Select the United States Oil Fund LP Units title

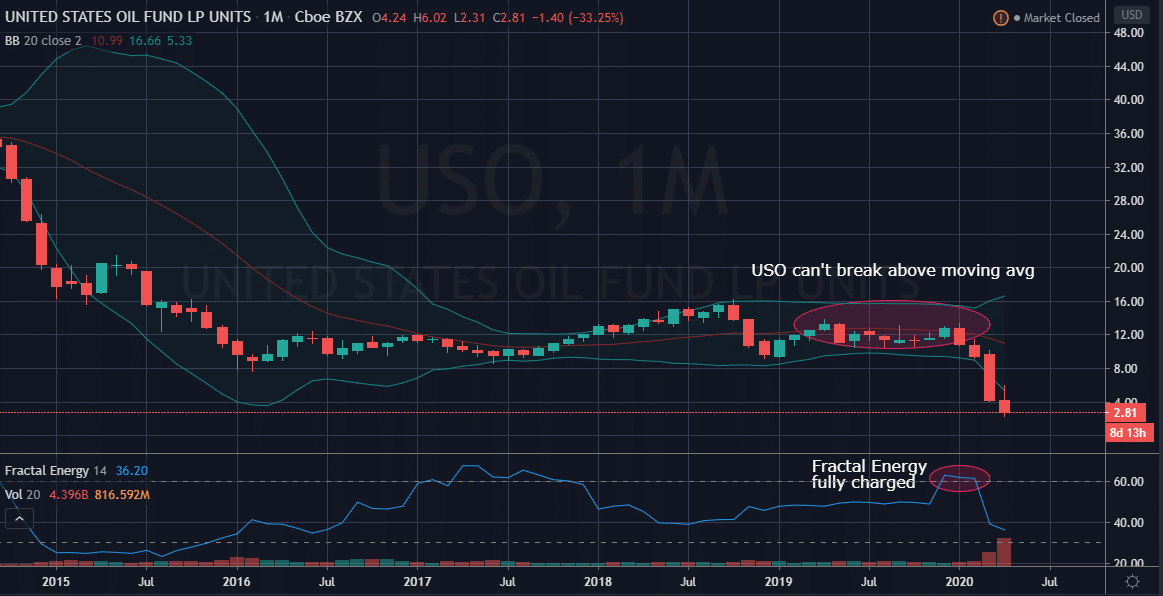128,16
